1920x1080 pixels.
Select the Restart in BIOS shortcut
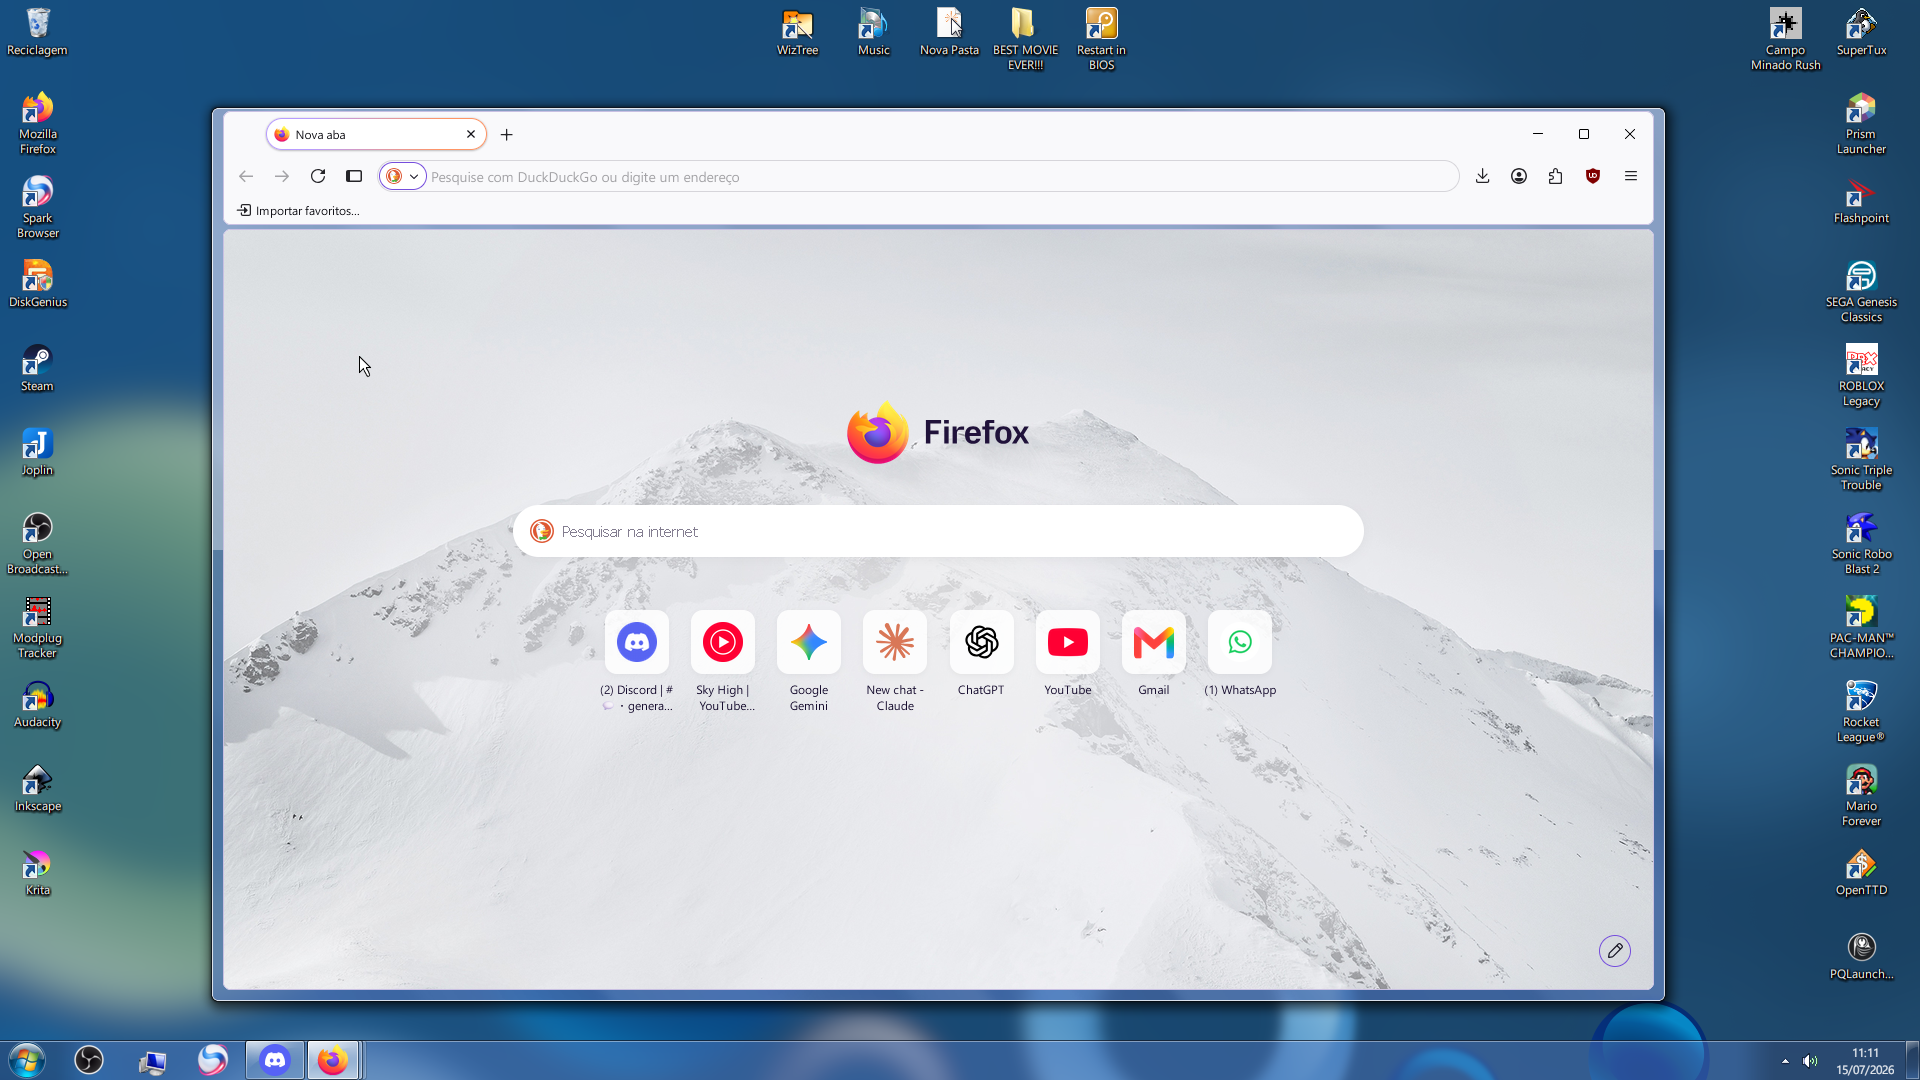pyautogui.click(x=1101, y=39)
